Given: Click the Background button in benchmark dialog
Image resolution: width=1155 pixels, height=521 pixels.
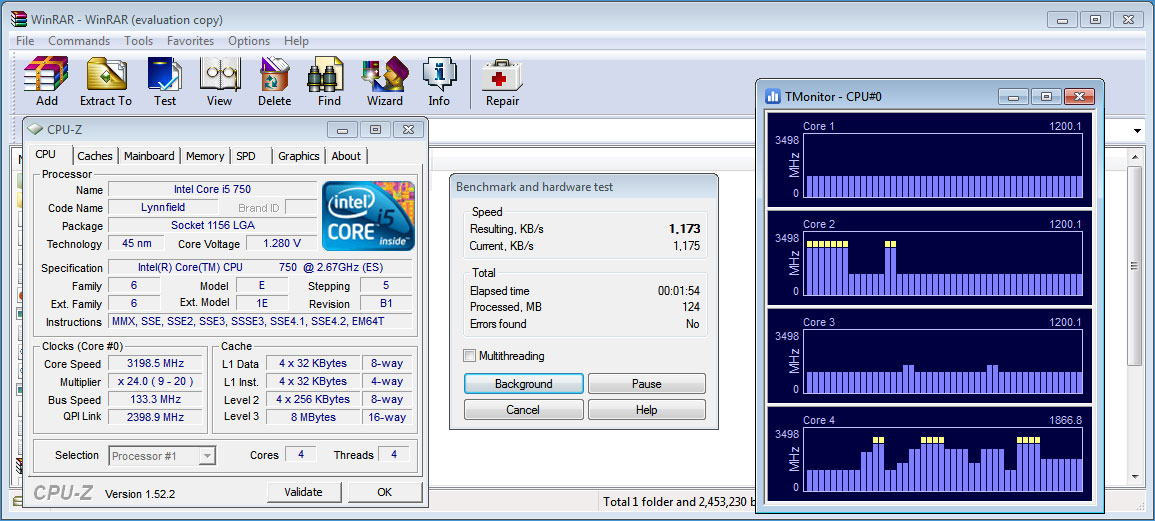Looking at the screenshot, I should 524,384.
